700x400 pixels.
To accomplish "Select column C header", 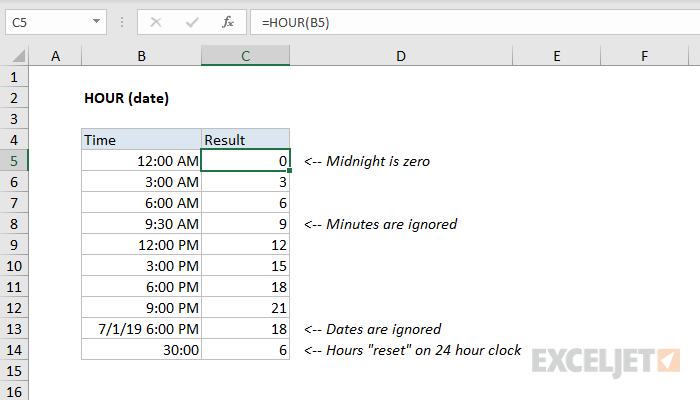I will (x=246, y=56).
